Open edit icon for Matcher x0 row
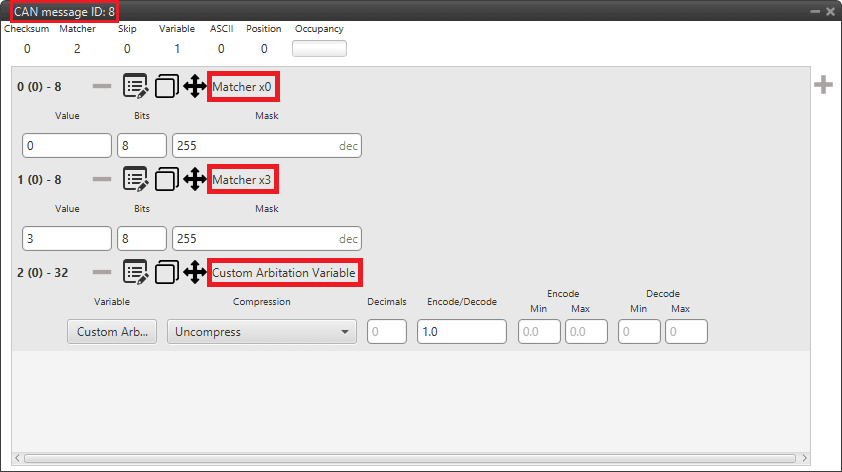The height and width of the screenshot is (472, 842). 136,87
